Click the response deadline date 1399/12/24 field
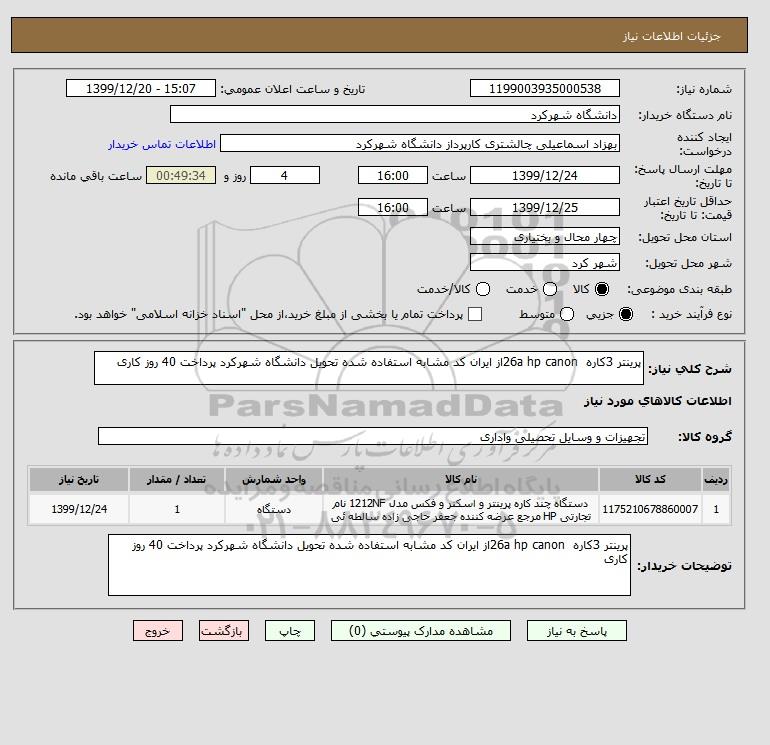Image resolution: width=770 pixels, height=745 pixels. point(545,175)
